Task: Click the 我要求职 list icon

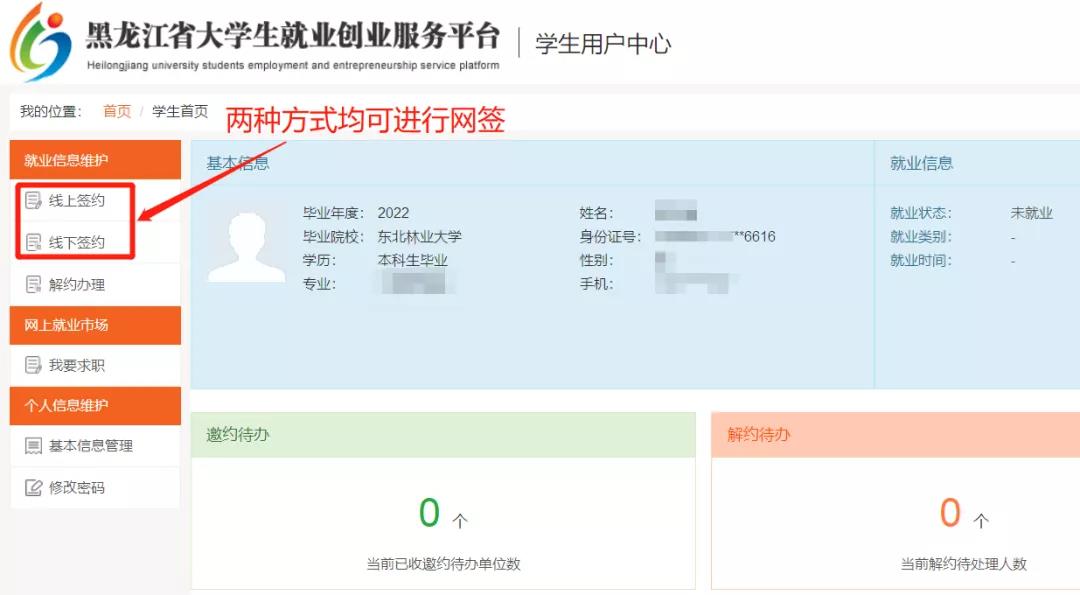Action: 34,366
